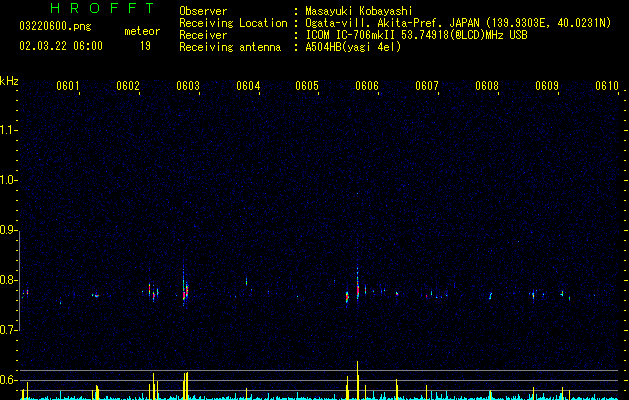Click the kHz axis unit label
The width and height of the screenshot is (629, 400).
[x=9, y=81]
